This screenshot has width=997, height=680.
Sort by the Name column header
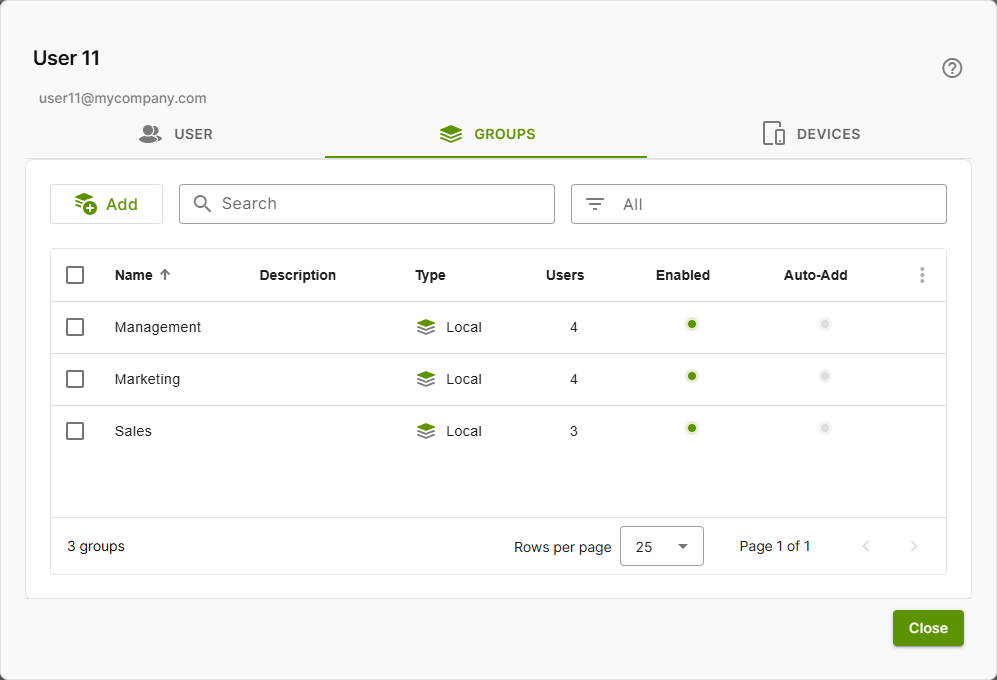134,275
